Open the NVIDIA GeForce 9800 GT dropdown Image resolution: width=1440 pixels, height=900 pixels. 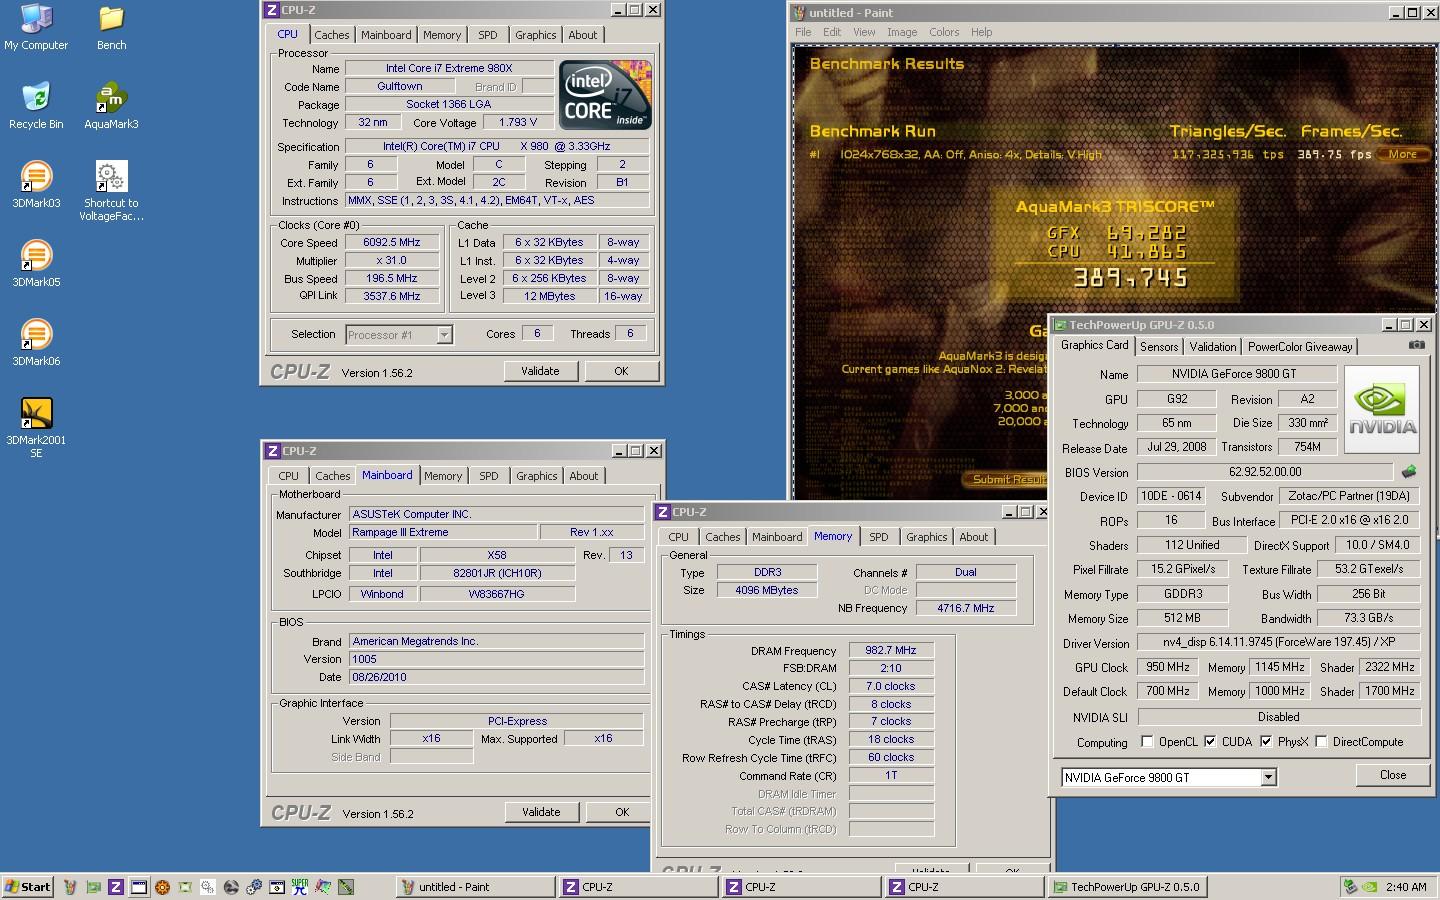tap(1268, 778)
